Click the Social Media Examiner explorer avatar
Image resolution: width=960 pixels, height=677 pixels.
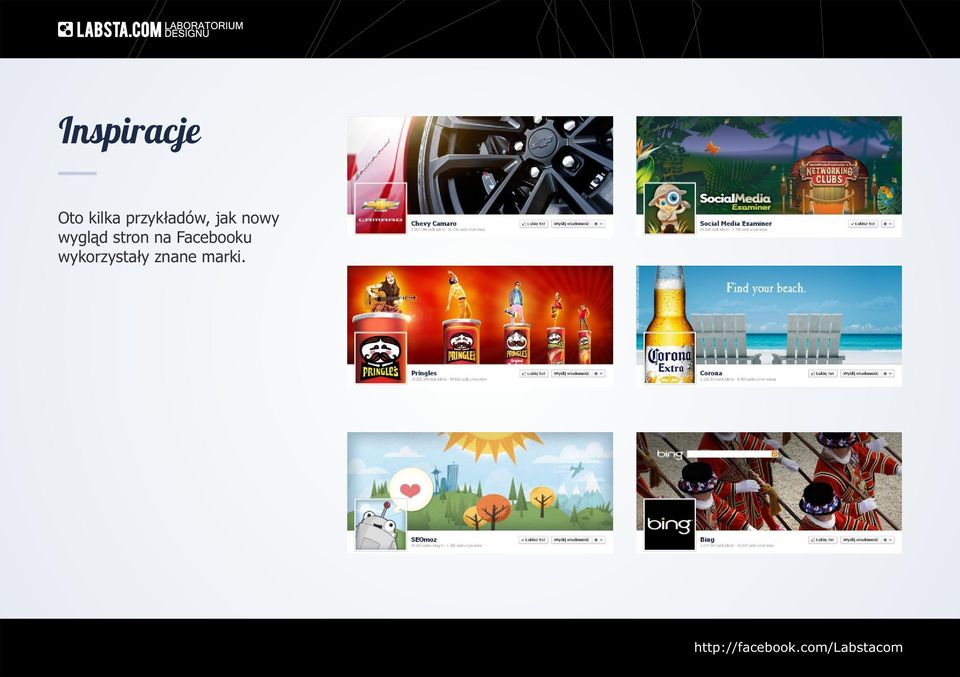click(669, 208)
